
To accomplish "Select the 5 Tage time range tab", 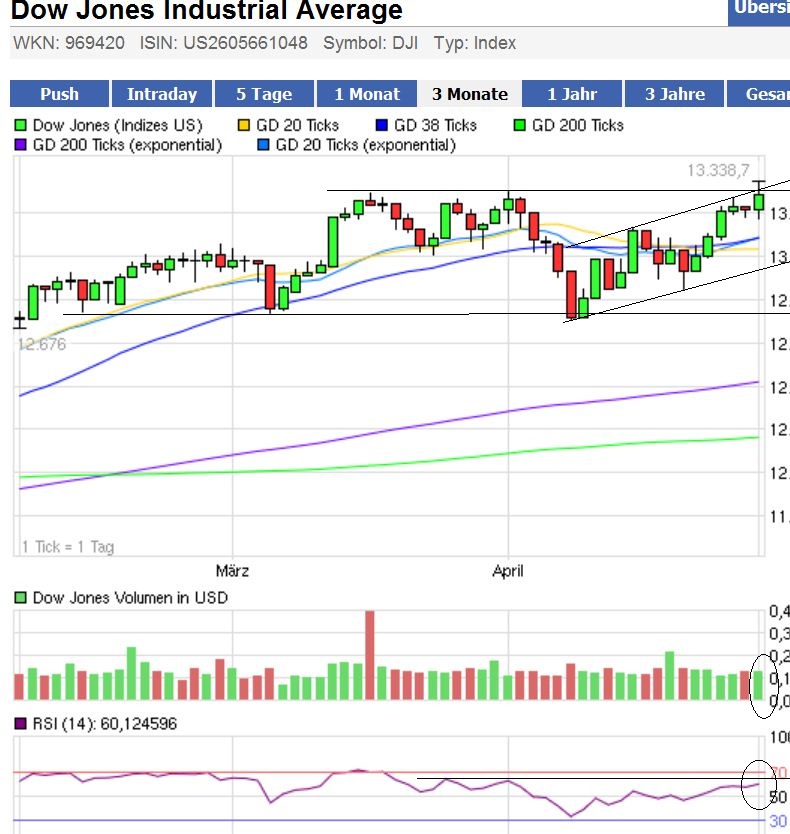I will pos(264,94).
